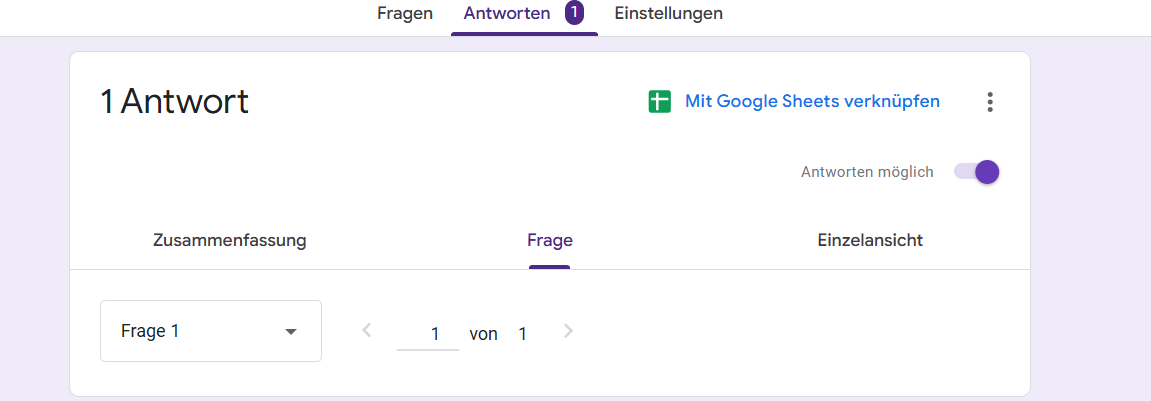This screenshot has height=401, width=1151.
Task: Open the Fragen tab
Action: point(405,14)
